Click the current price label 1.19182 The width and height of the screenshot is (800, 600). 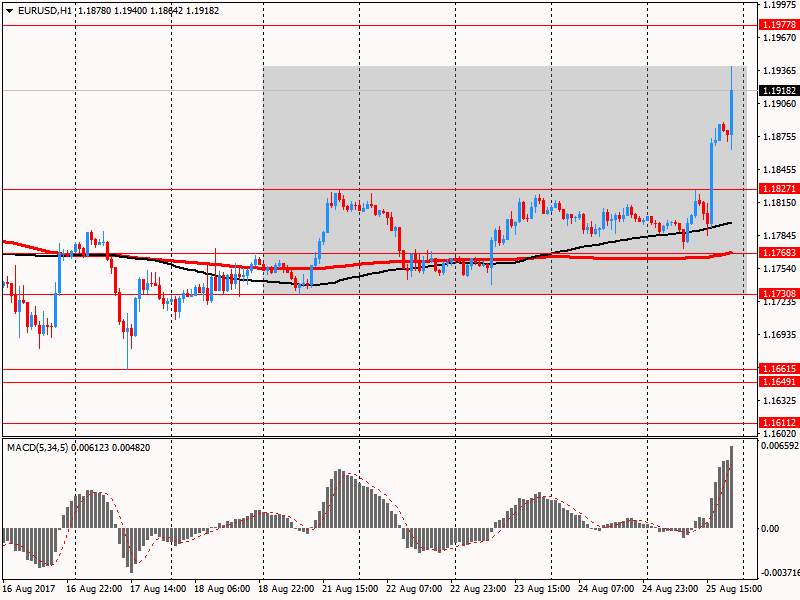coord(779,90)
